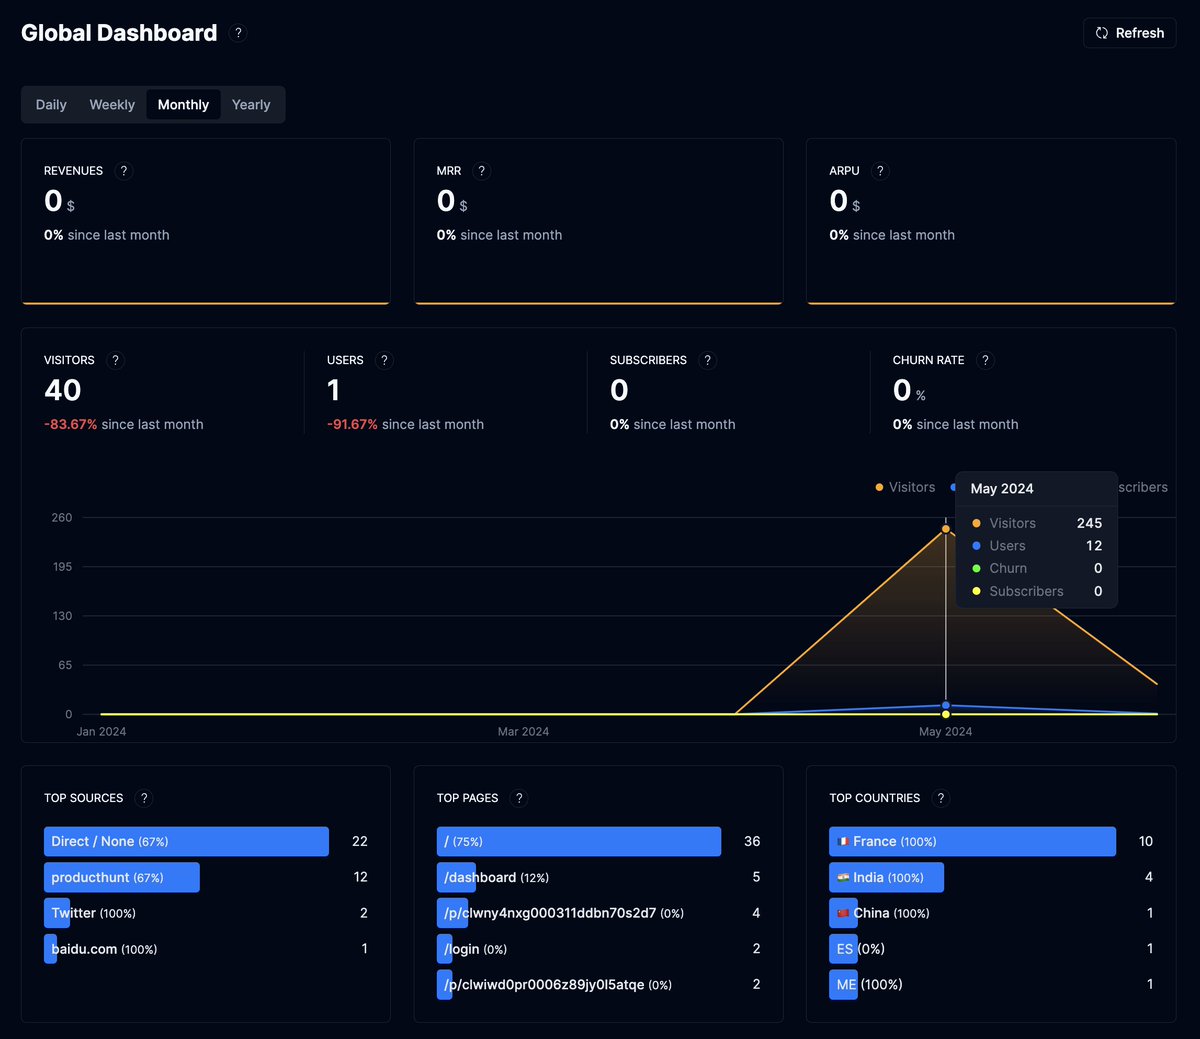Select the China country row
The width and height of the screenshot is (1200, 1039).
pos(991,913)
